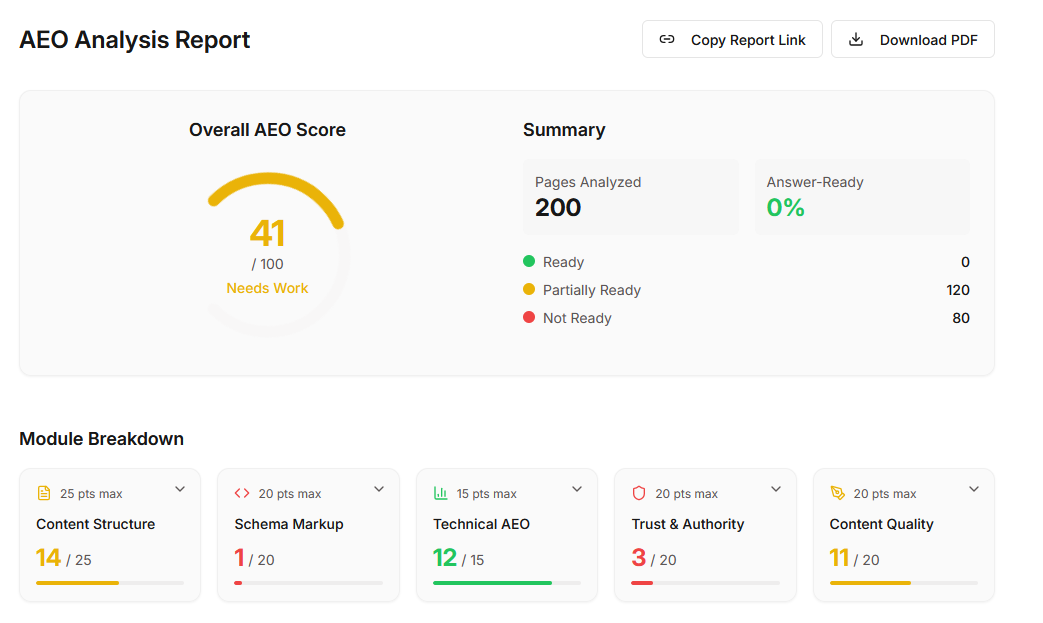Expand the Schema Markup module chevron

point(378,489)
